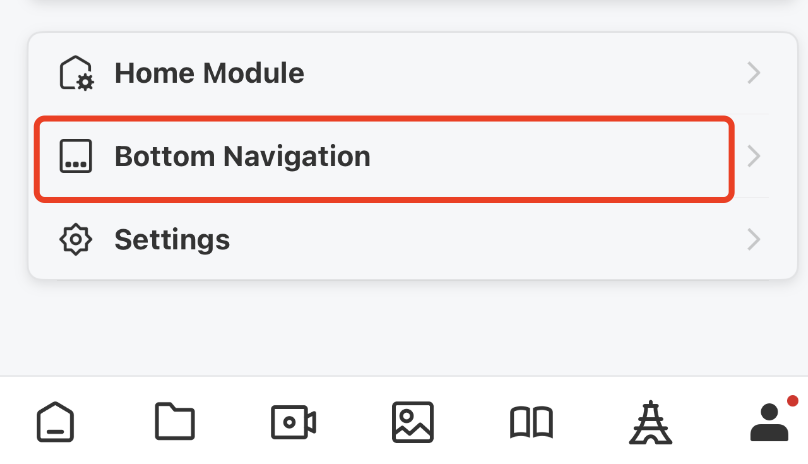Switch to the video camera tab
Screen dimensions: 808x464
point(293,422)
